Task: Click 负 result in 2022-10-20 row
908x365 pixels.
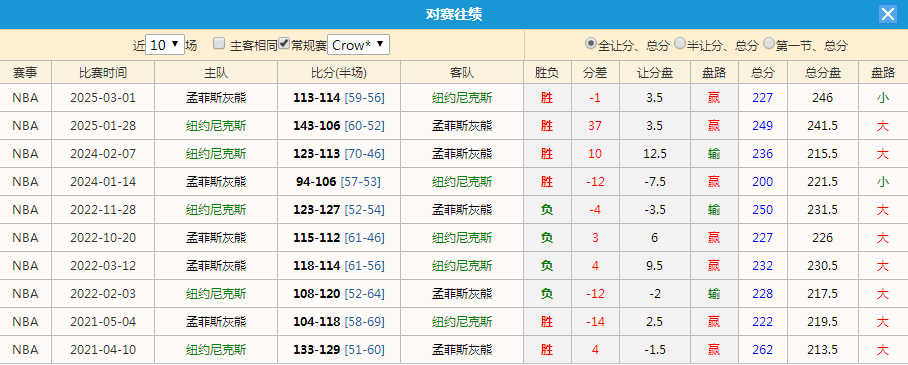Action: pyautogui.click(x=547, y=238)
